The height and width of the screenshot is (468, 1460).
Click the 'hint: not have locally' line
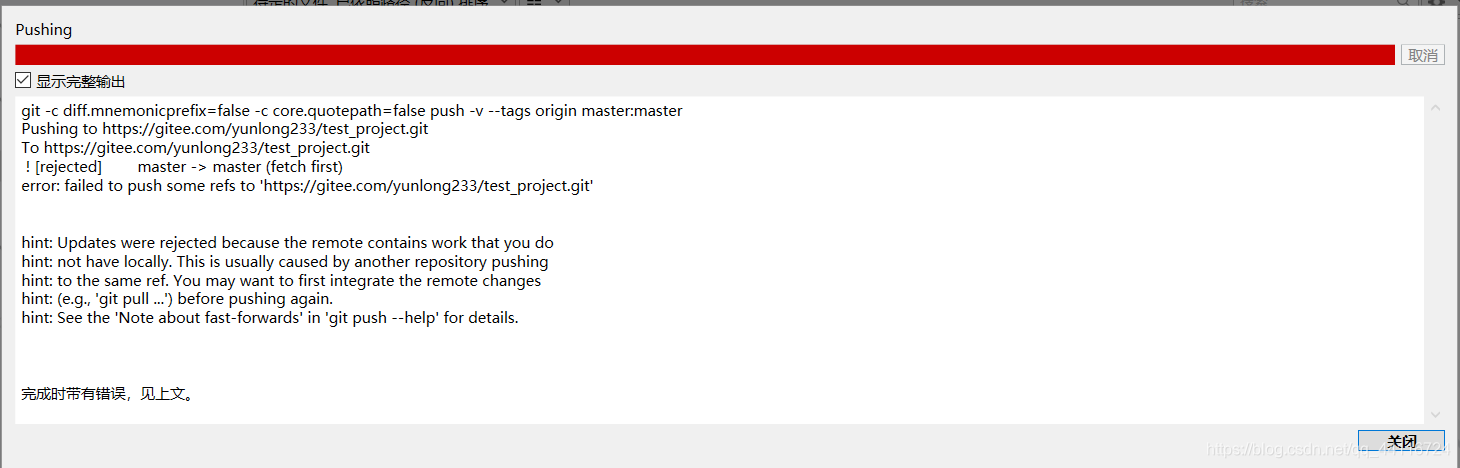pyautogui.click(x=285, y=262)
